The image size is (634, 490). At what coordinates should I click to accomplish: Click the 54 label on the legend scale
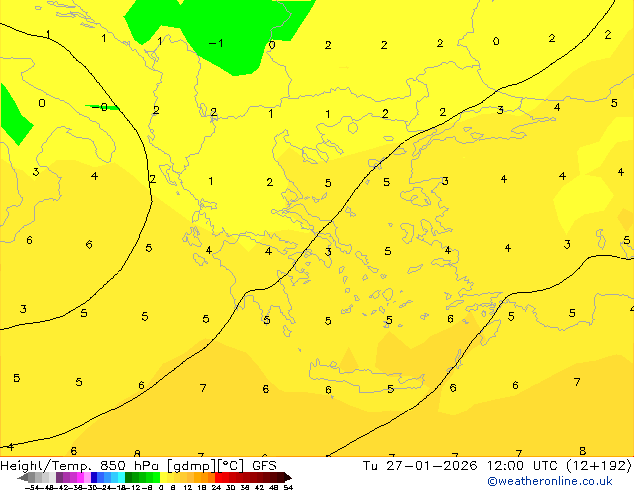(288, 487)
